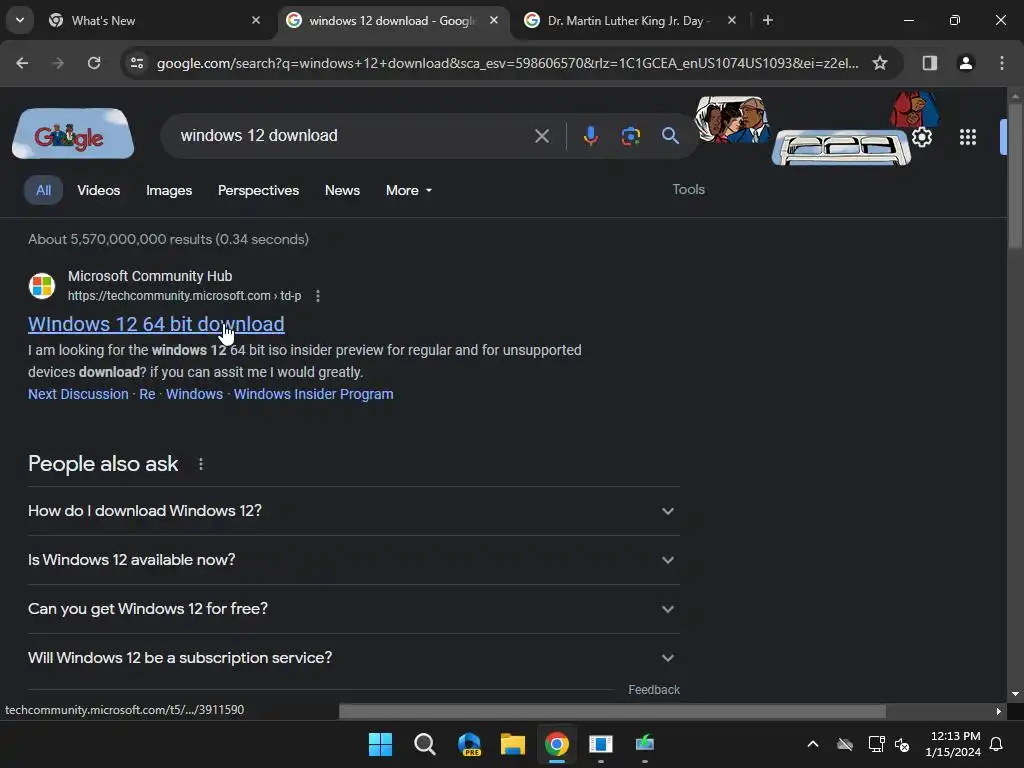Click the vertical scrollbar down arrow
The width and height of the screenshot is (1024, 768).
click(x=1015, y=694)
